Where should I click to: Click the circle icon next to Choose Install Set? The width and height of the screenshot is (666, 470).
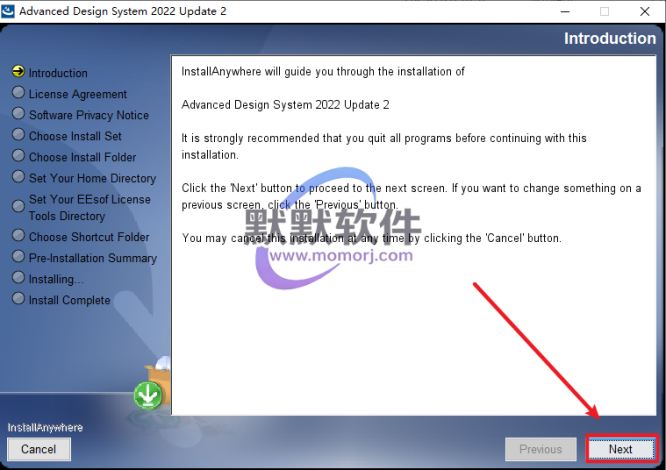(18, 135)
